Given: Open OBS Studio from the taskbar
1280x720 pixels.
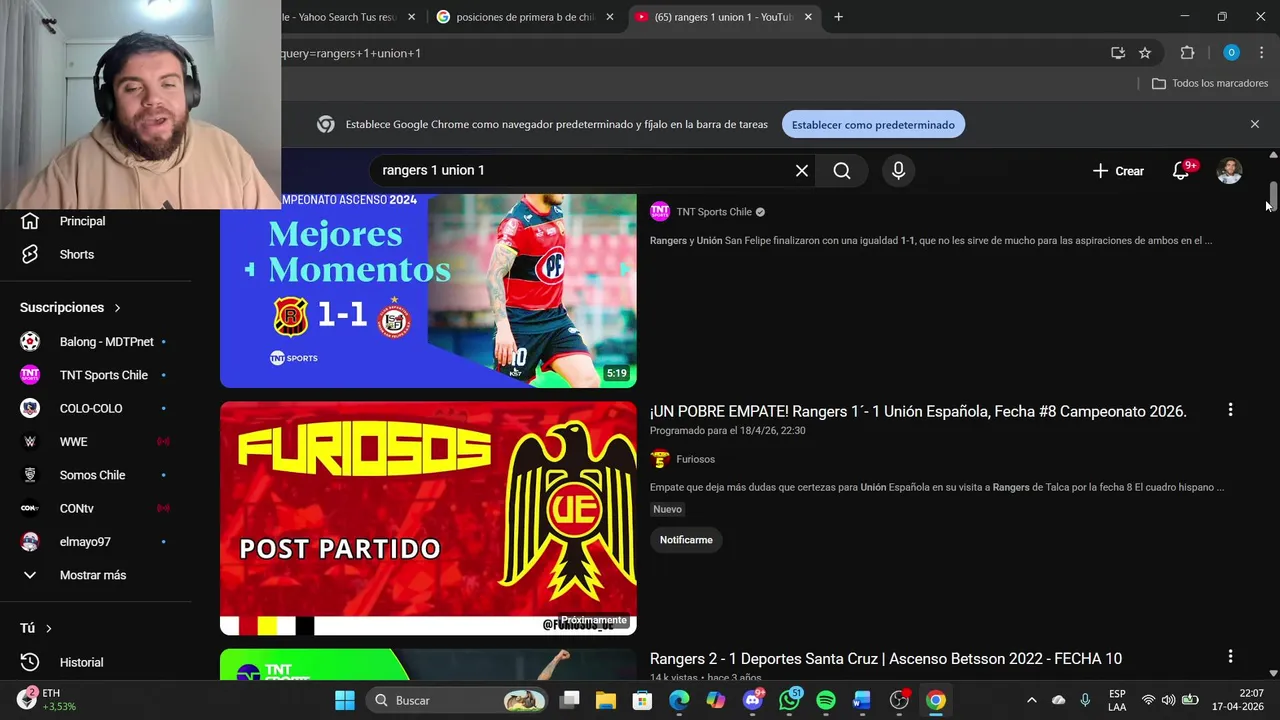Looking at the screenshot, I should tap(899, 701).
